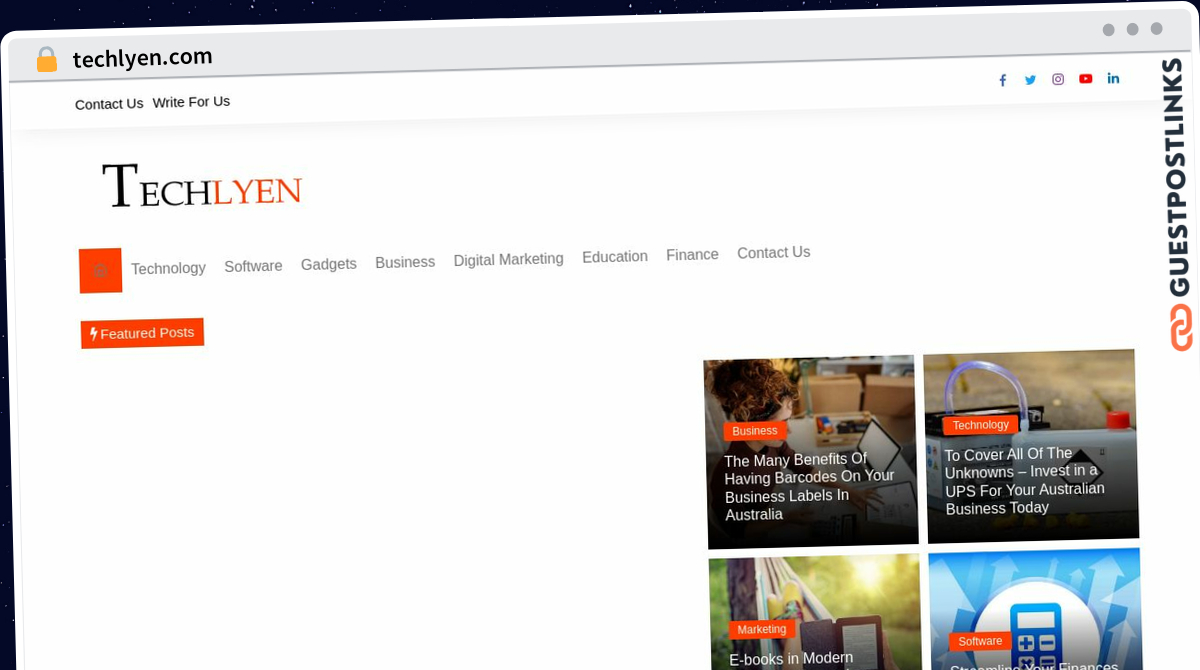The height and width of the screenshot is (670, 1200).
Task: Click the Featured Posts button
Action: click(142, 333)
